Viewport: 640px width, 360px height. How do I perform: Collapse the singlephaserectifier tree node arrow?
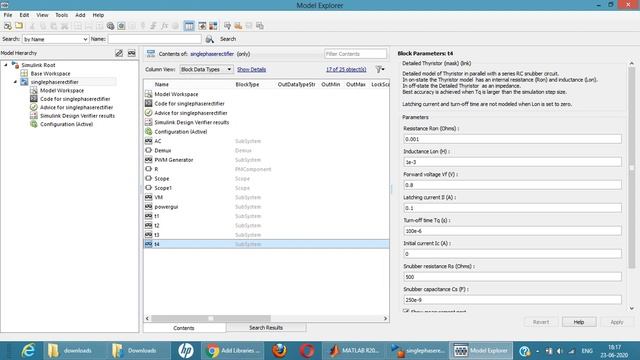(15, 82)
